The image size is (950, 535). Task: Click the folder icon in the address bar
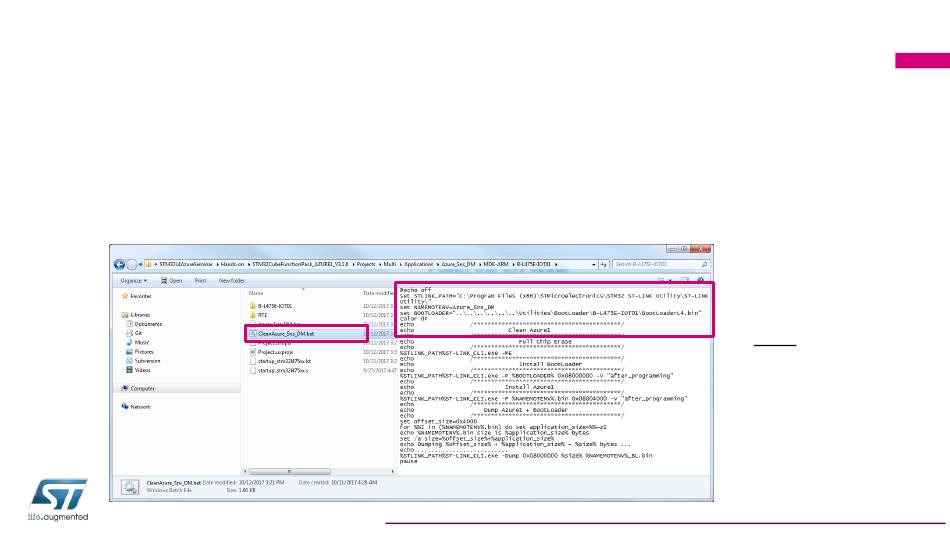pyautogui.click(x=148, y=264)
